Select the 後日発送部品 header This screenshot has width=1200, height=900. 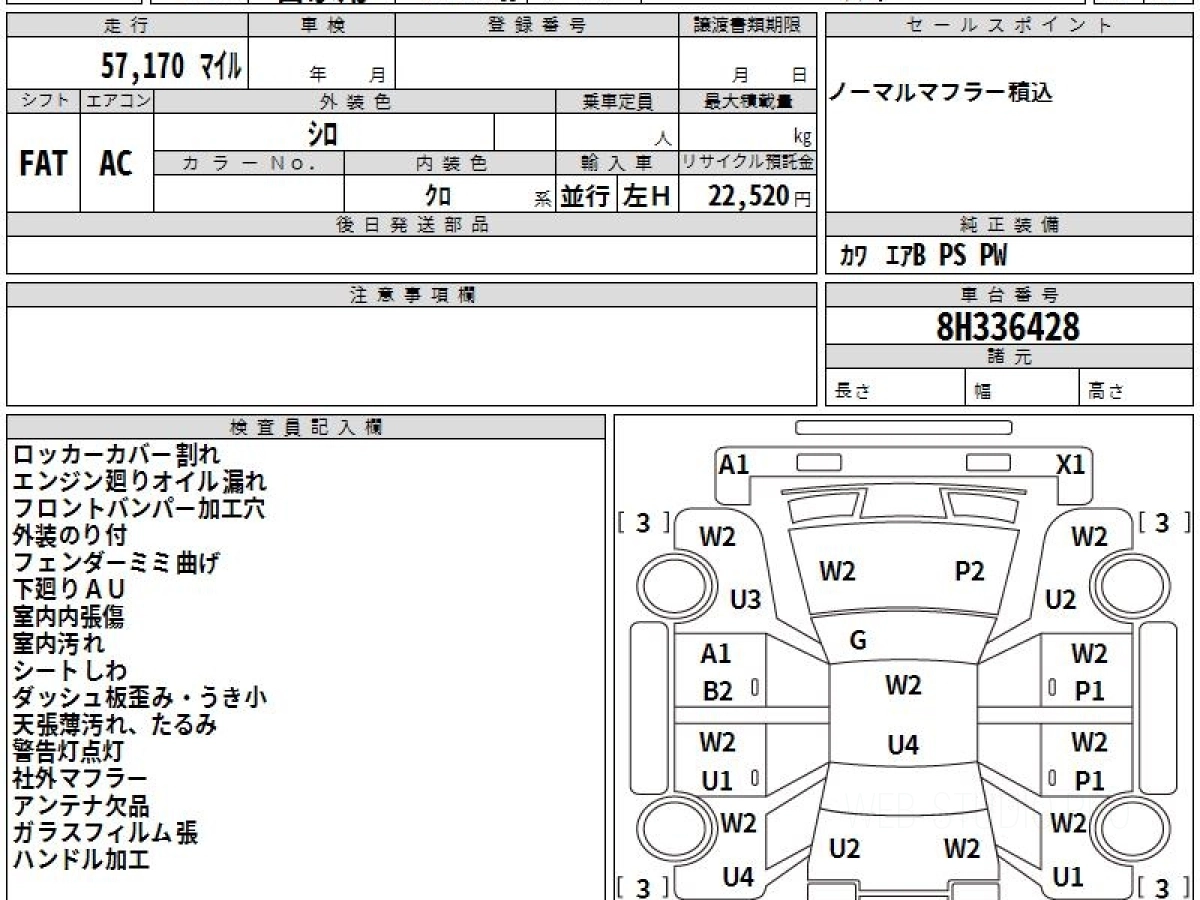click(411, 225)
